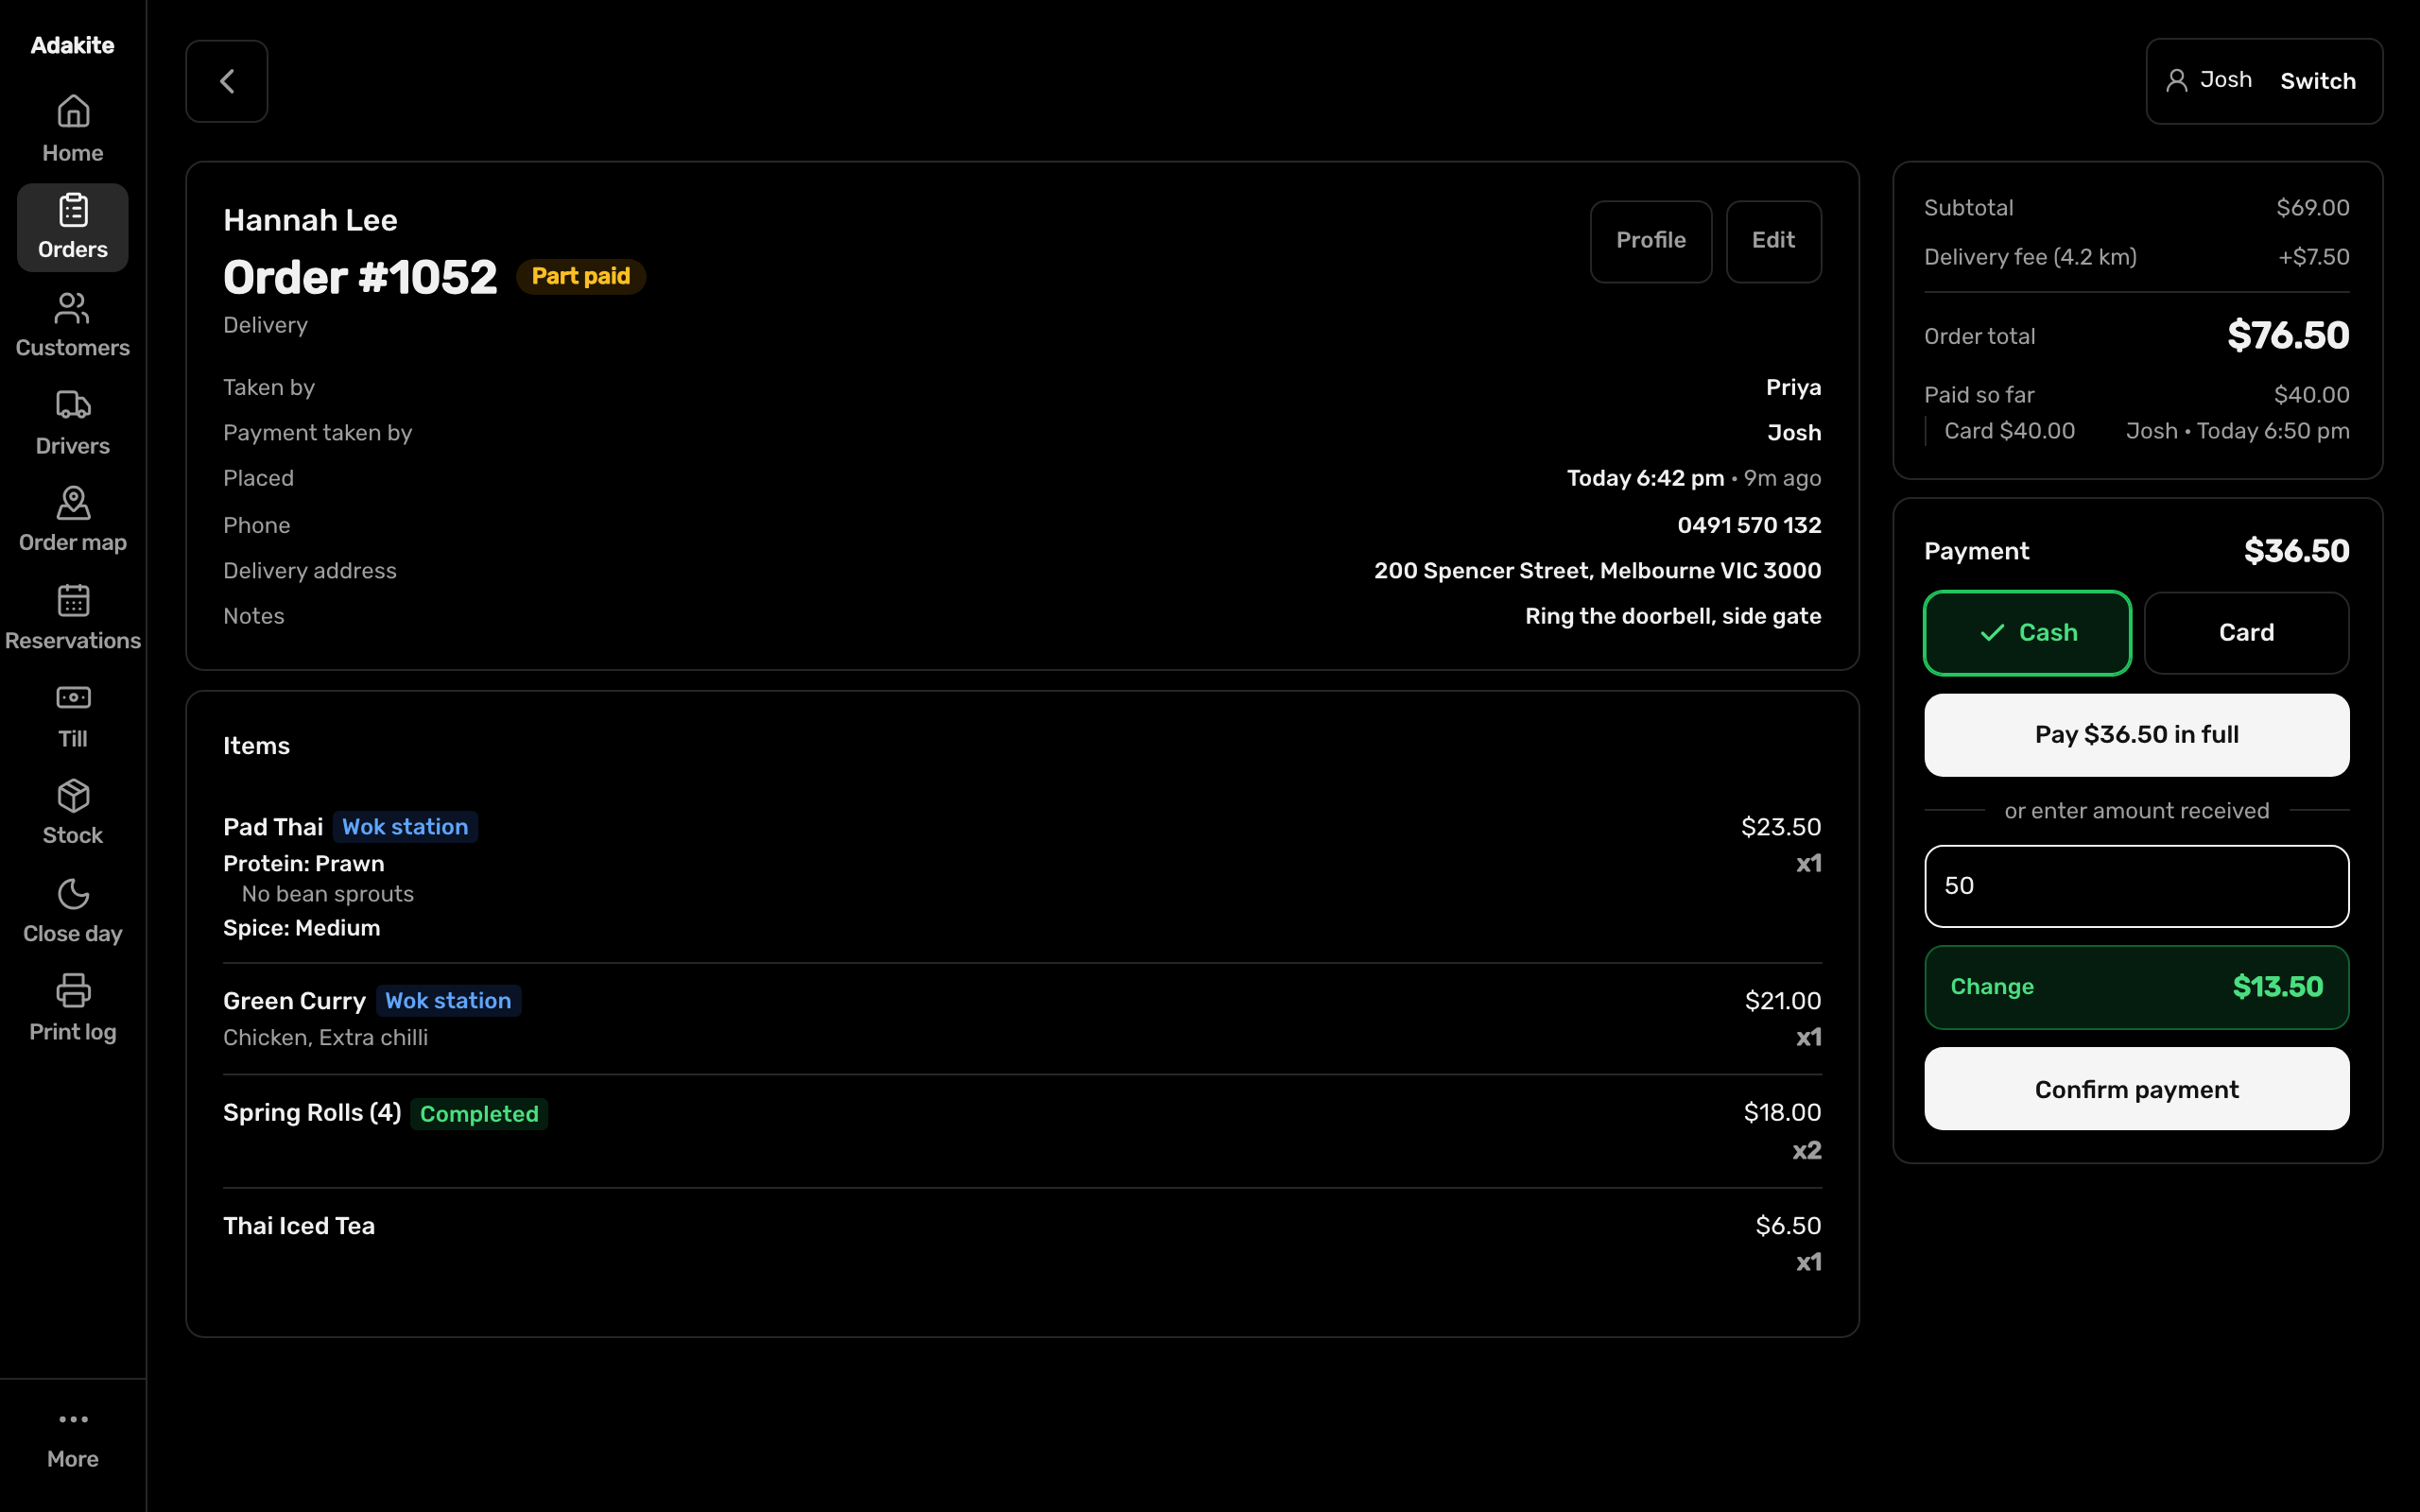Viewport: 2420px width, 1512px height.
Task: Open the Stock box icon
Action: tap(73, 796)
